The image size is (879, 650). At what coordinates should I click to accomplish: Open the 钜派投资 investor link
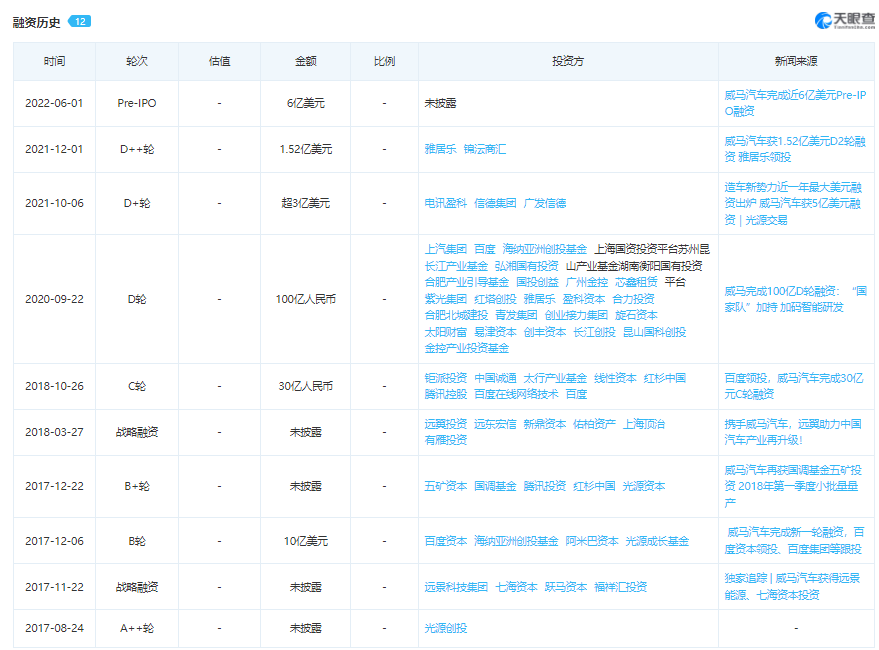coord(445,378)
